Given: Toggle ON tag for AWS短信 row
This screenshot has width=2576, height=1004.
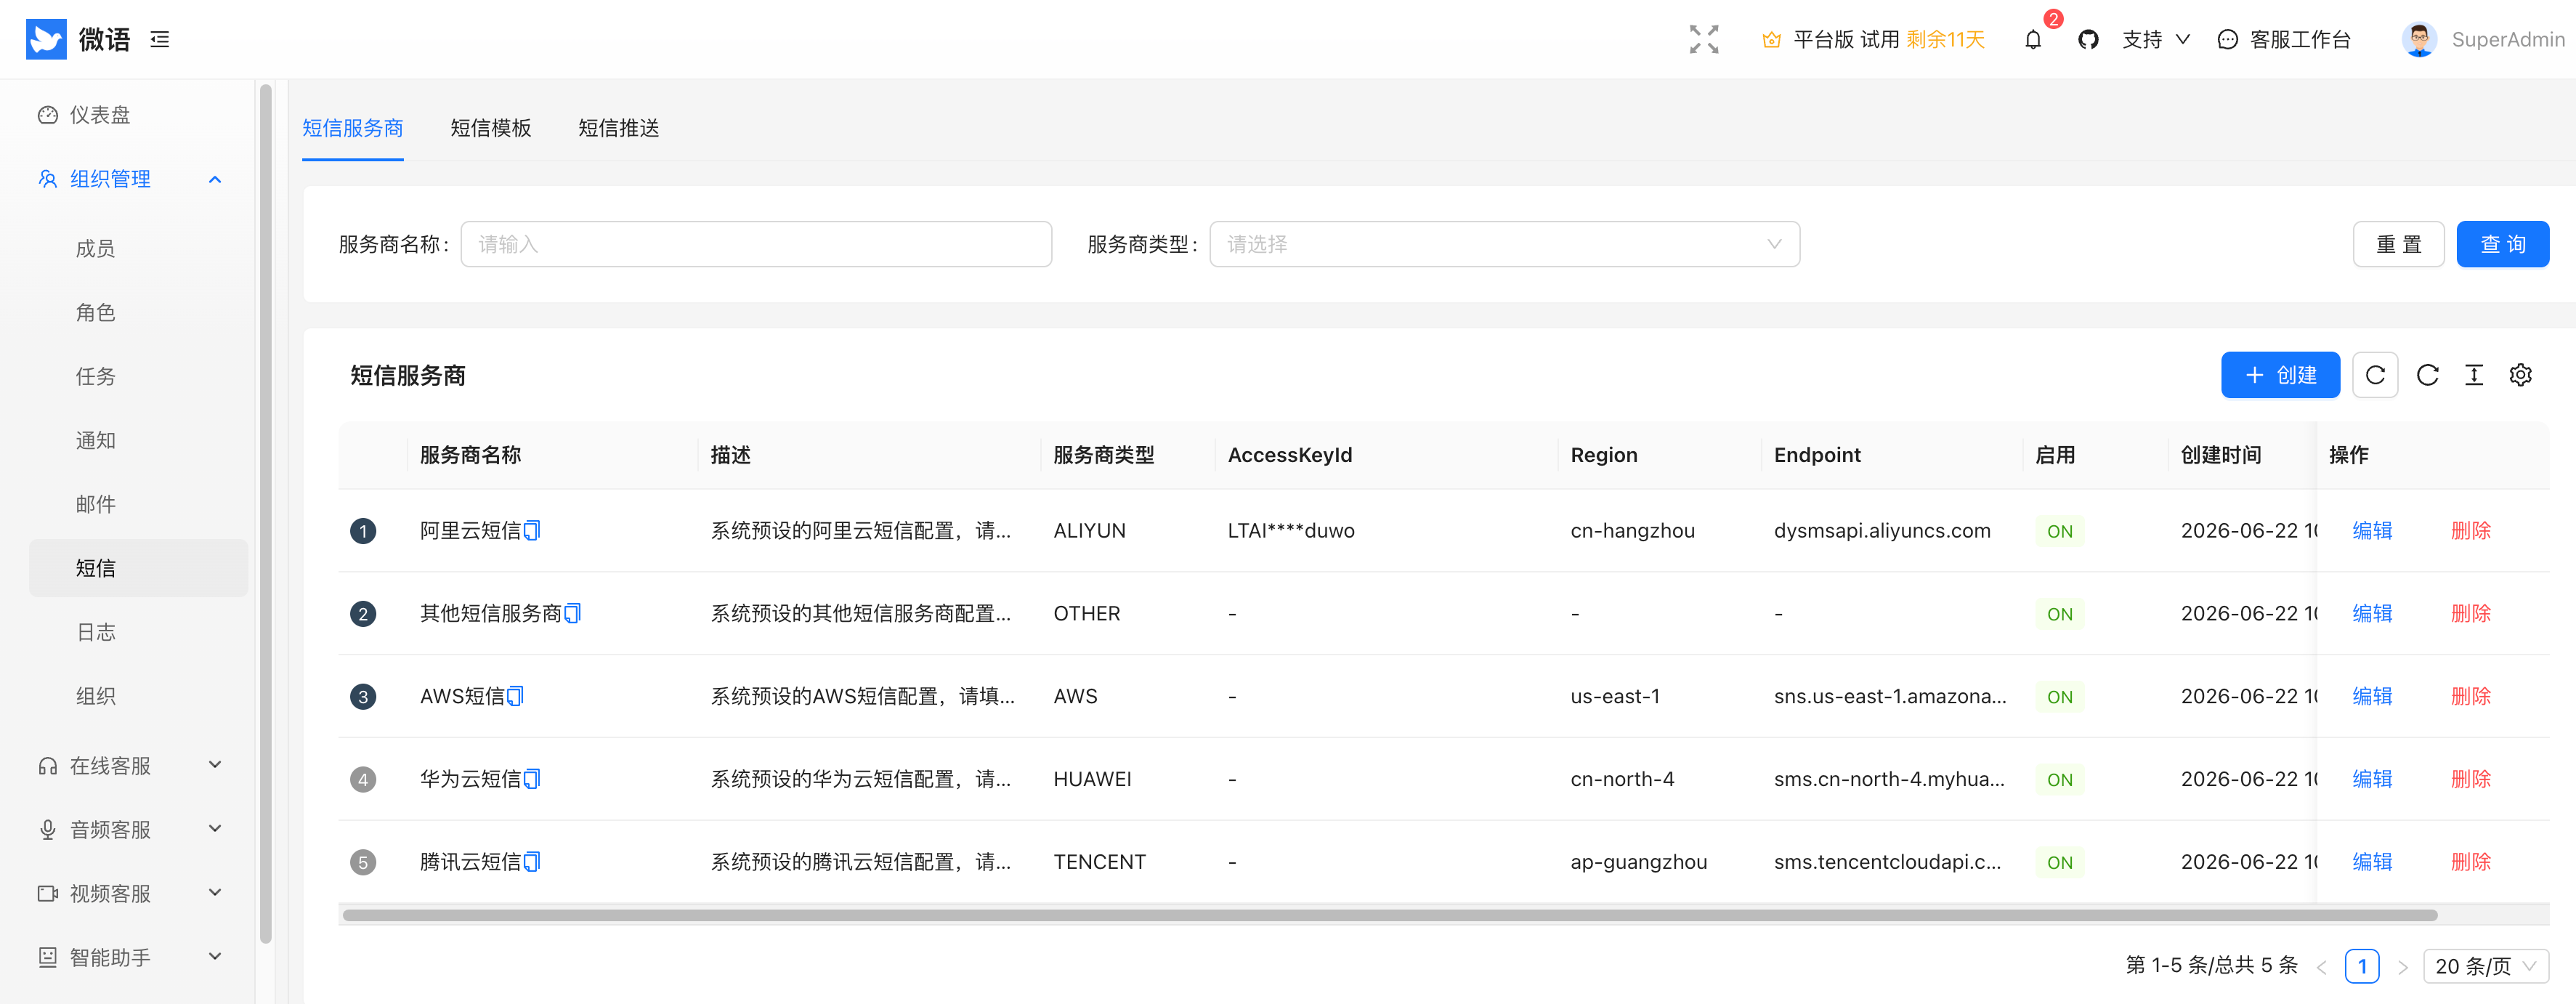Looking at the screenshot, I should (2059, 697).
